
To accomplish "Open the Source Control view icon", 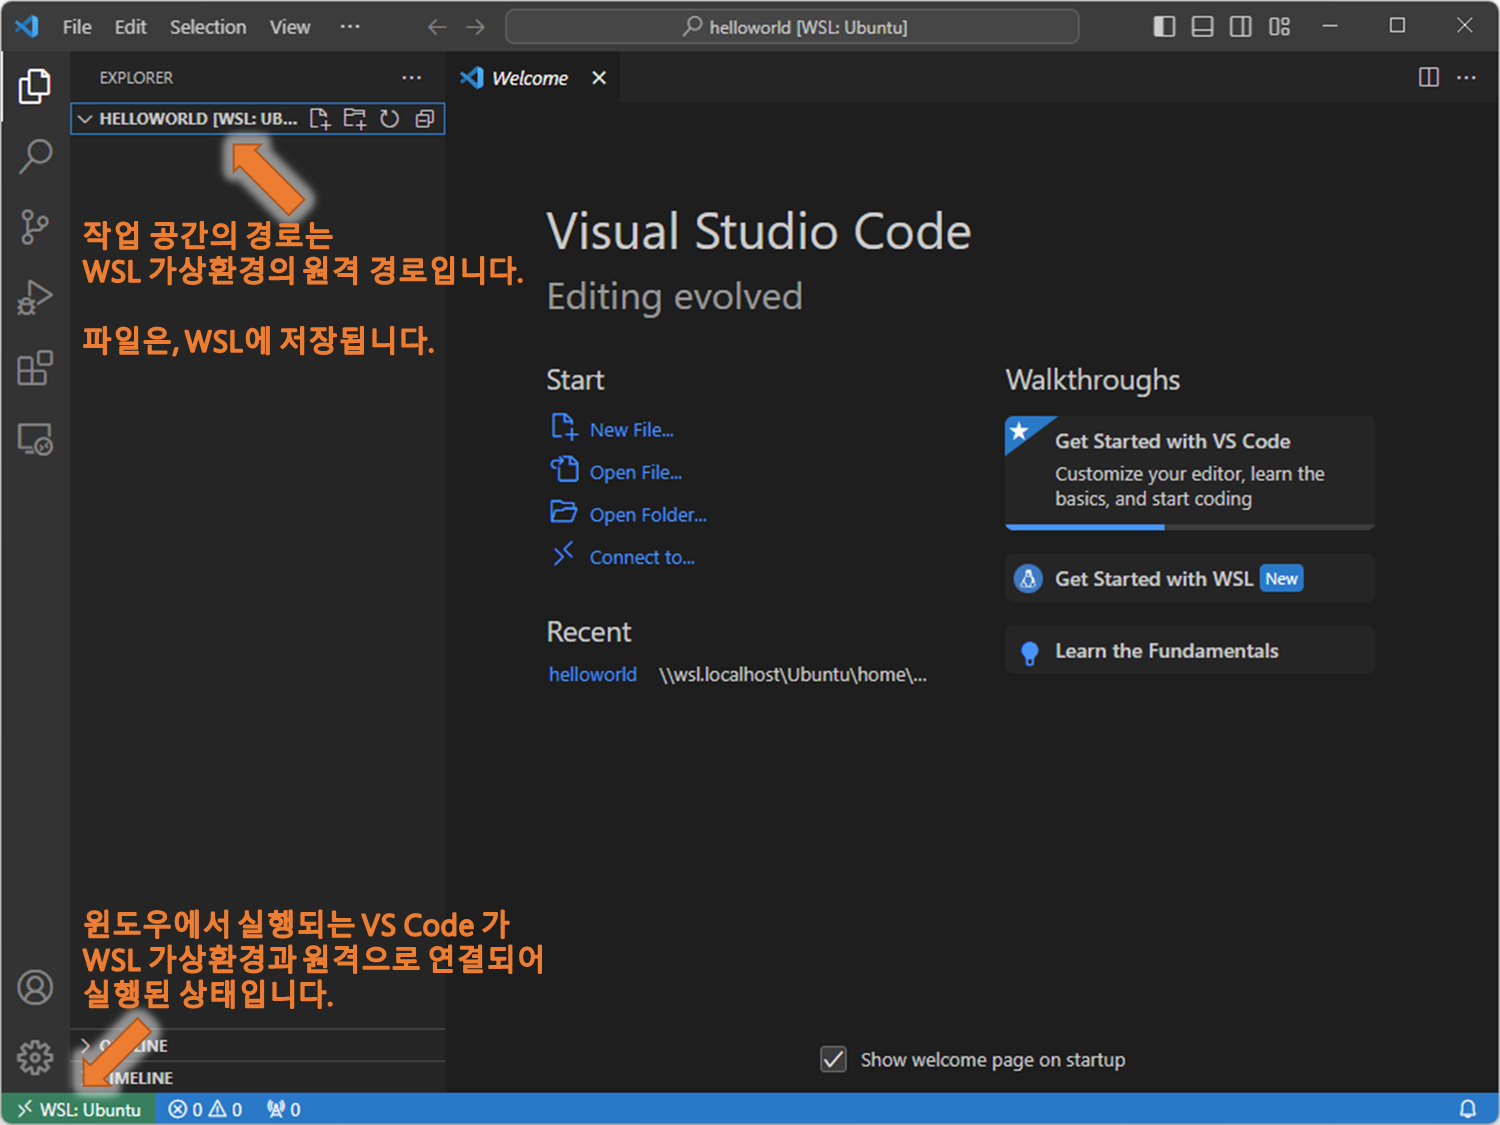I will coord(35,227).
